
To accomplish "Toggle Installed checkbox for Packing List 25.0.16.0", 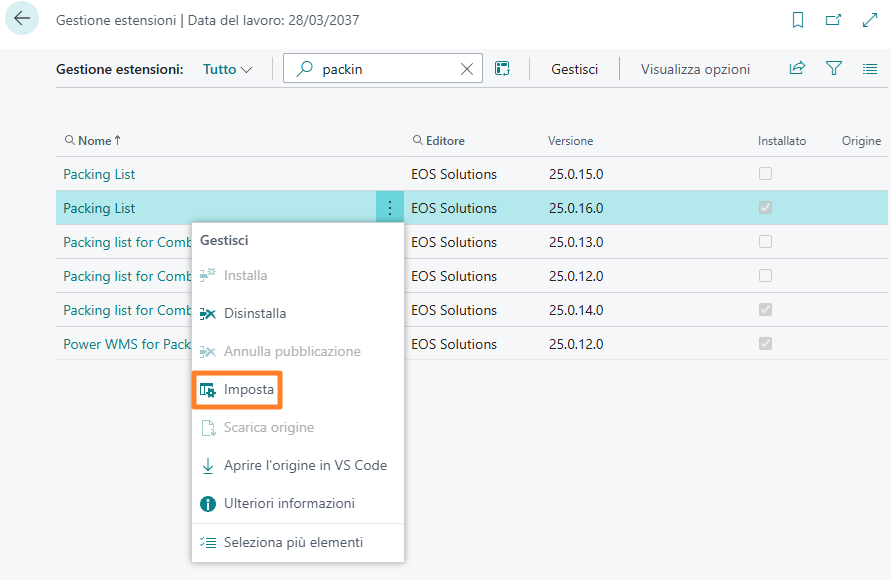I will [x=765, y=208].
